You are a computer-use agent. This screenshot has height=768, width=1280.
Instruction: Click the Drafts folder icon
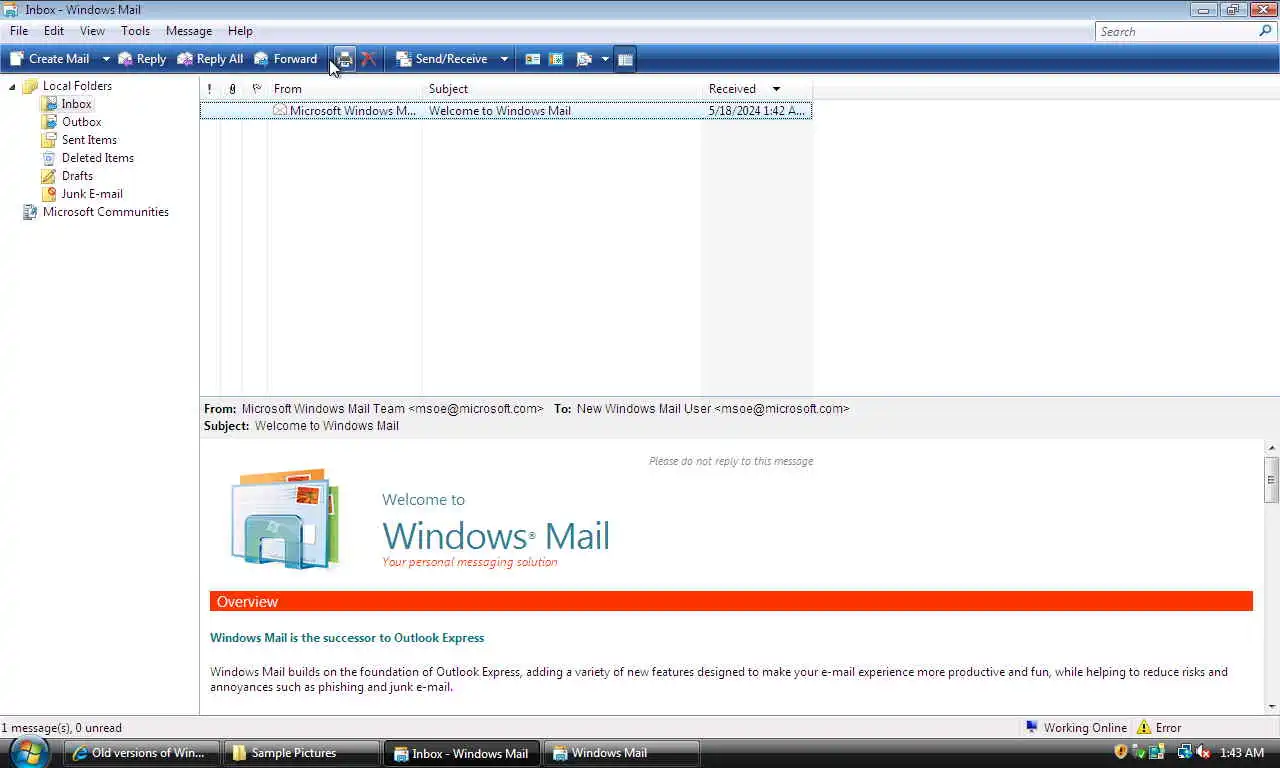(48, 176)
